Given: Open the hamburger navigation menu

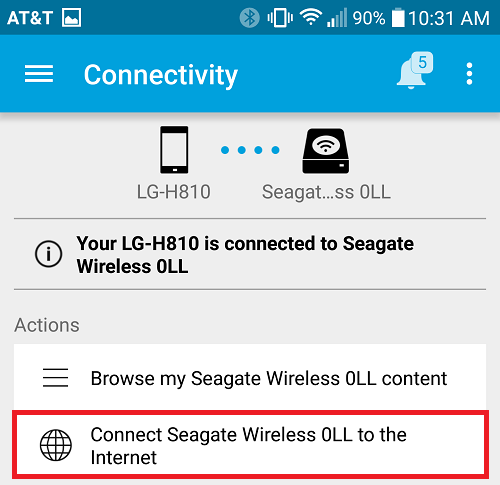Looking at the screenshot, I should pyautogui.click(x=39, y=74).
